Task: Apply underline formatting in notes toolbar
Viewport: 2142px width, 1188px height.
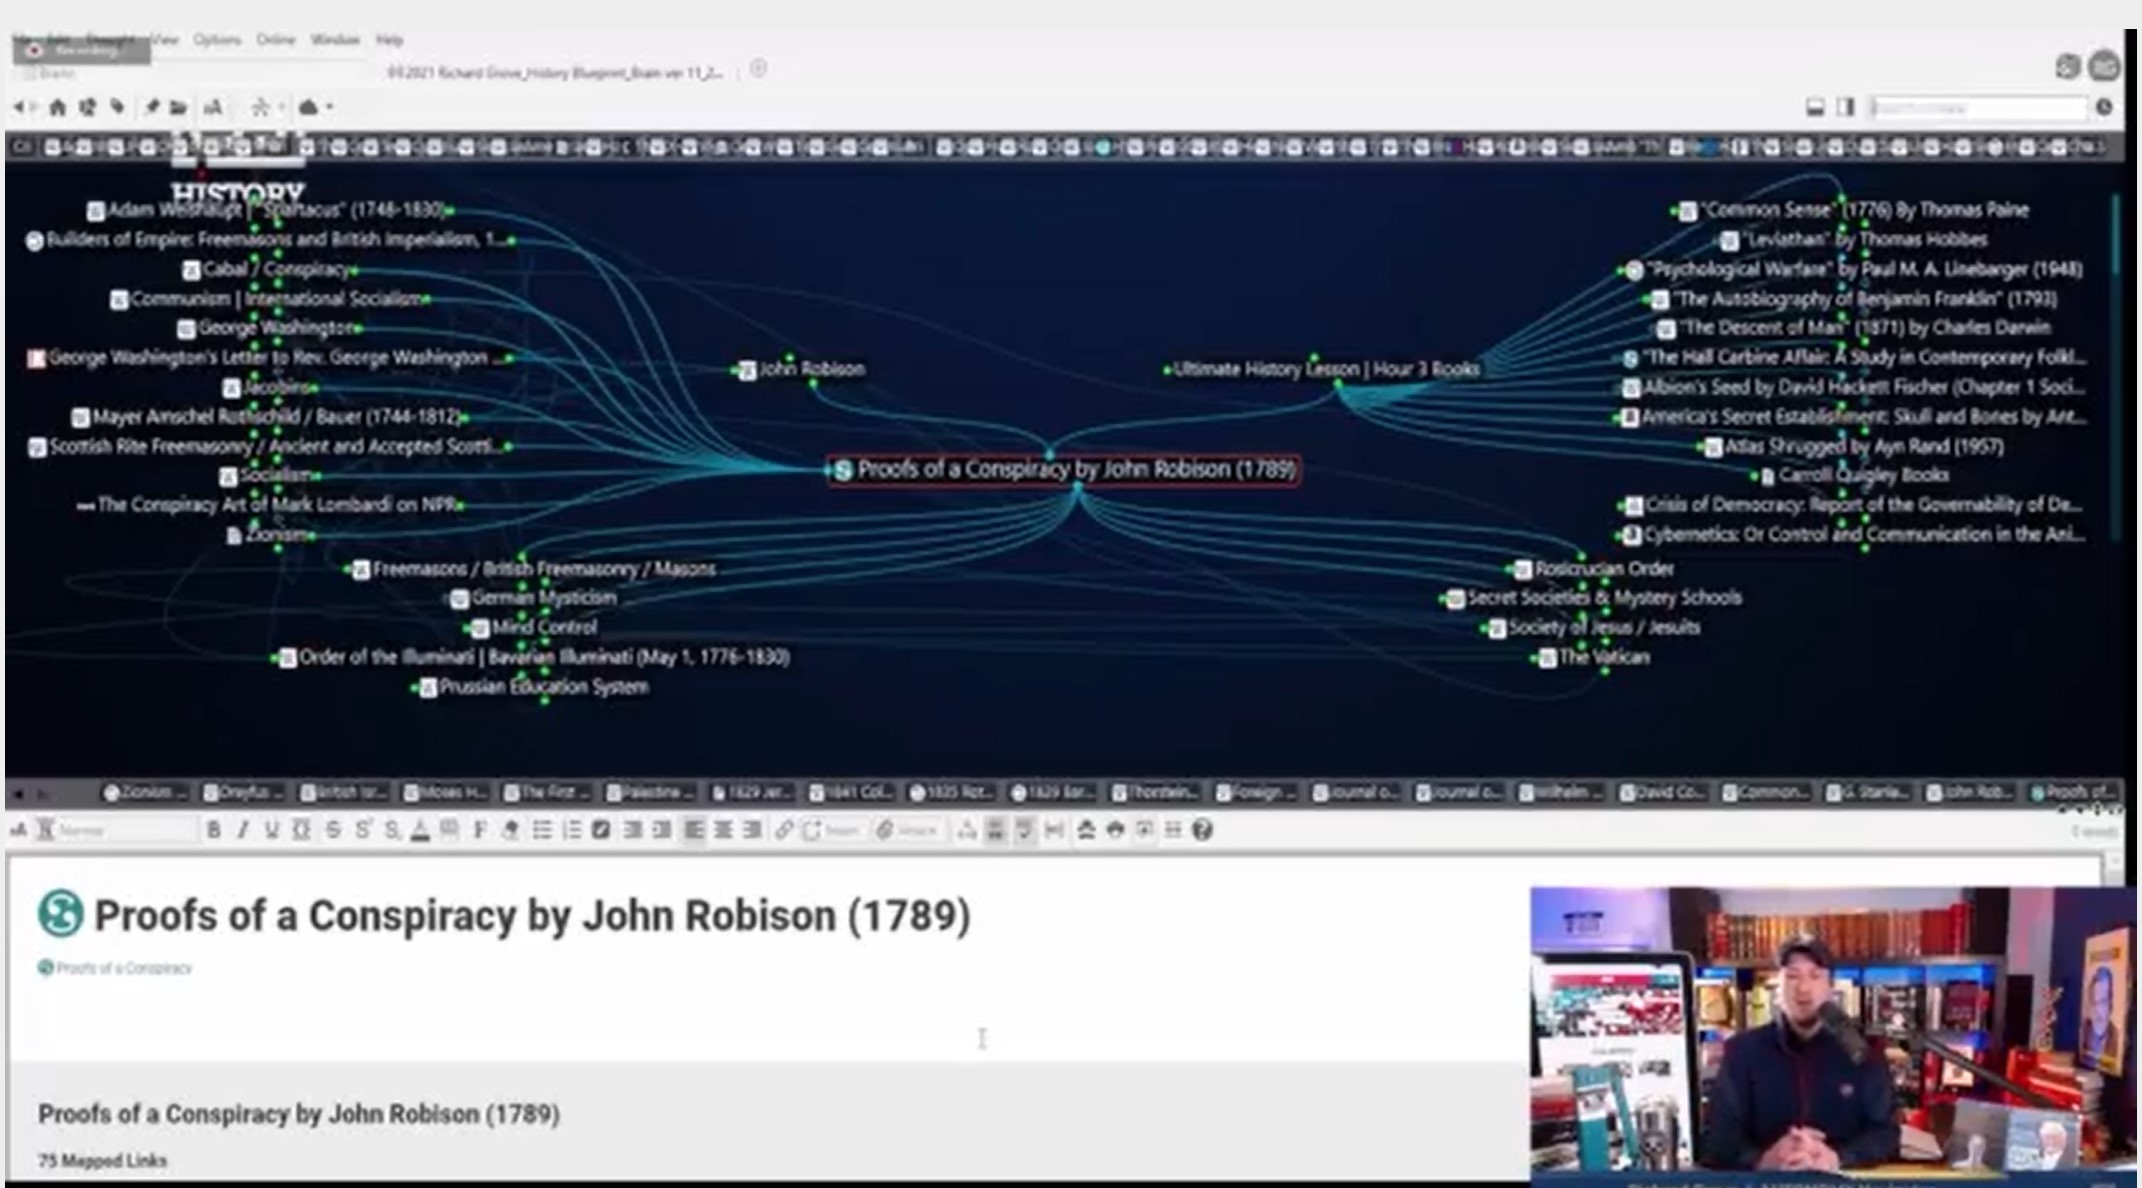Action: tap(271, 830)
